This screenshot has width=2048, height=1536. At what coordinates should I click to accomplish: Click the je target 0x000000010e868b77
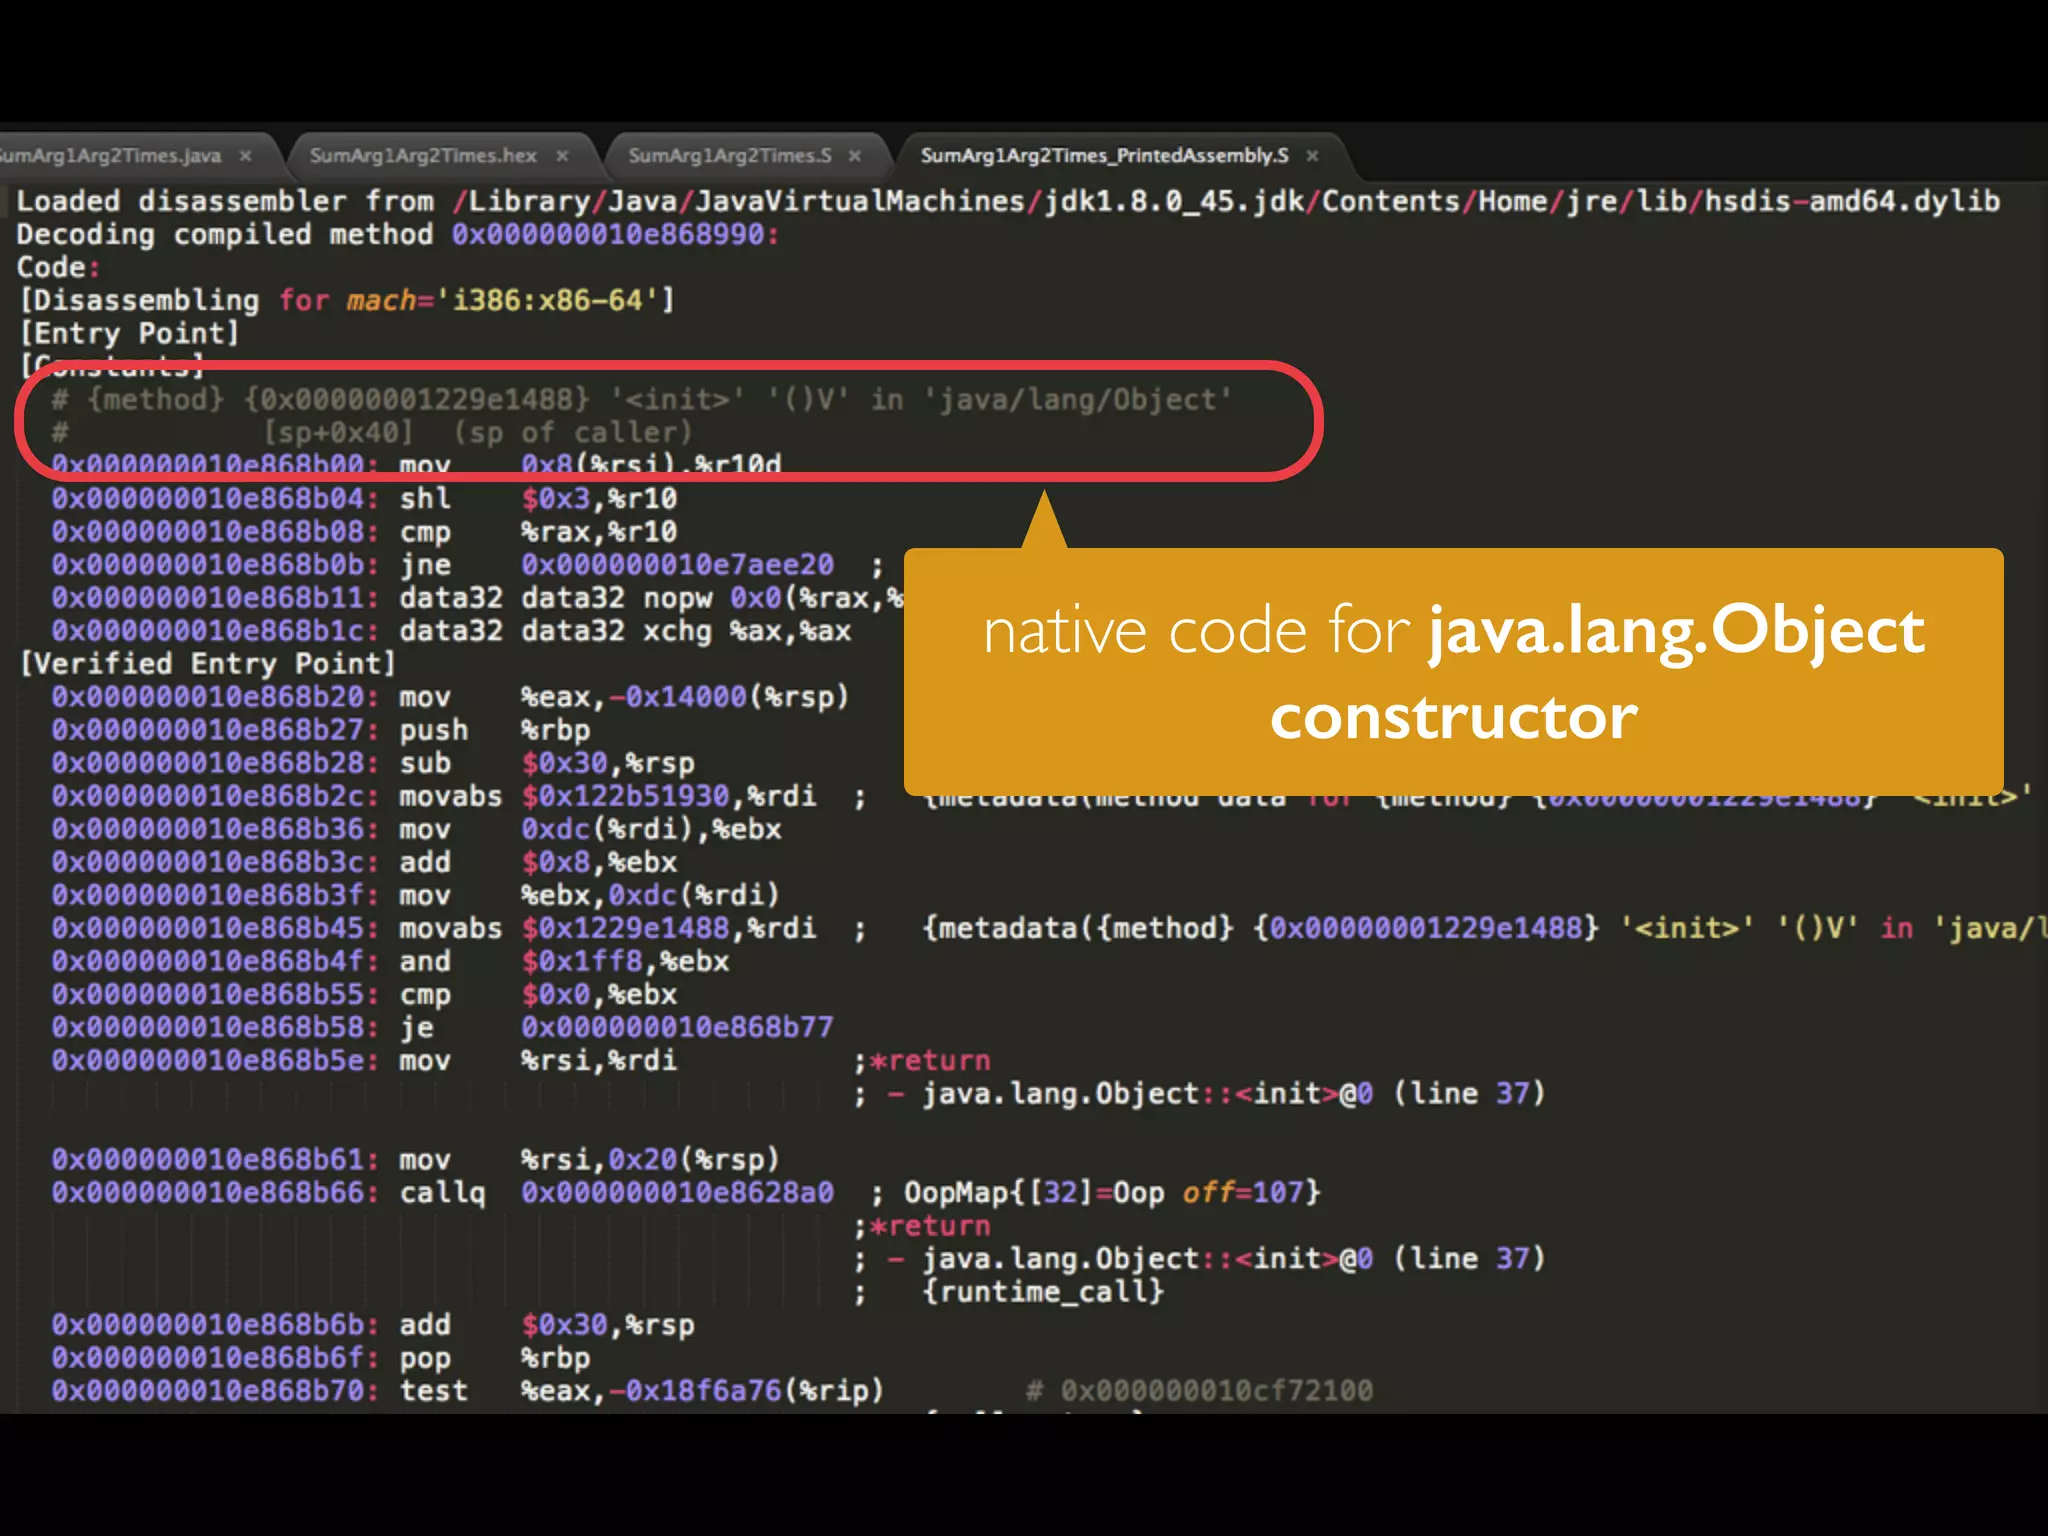point(677,1027)
